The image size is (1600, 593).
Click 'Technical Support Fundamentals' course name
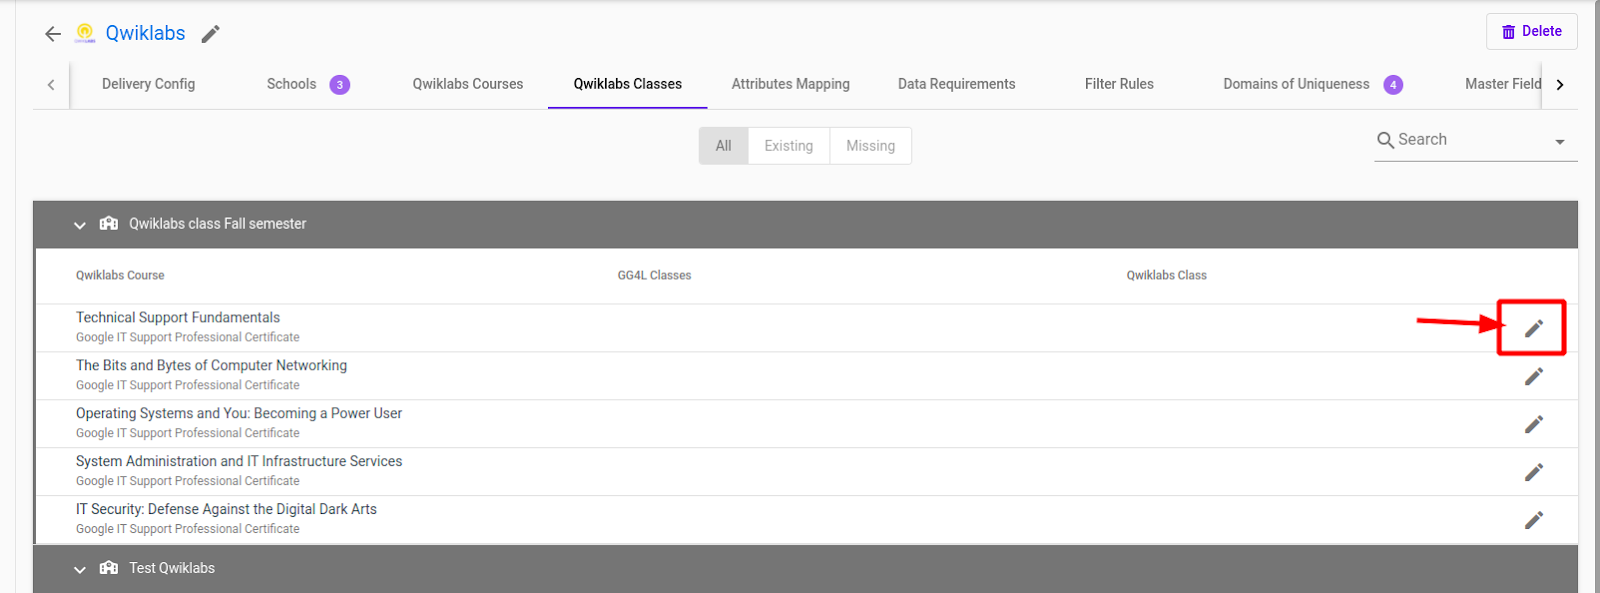point(178,318)
